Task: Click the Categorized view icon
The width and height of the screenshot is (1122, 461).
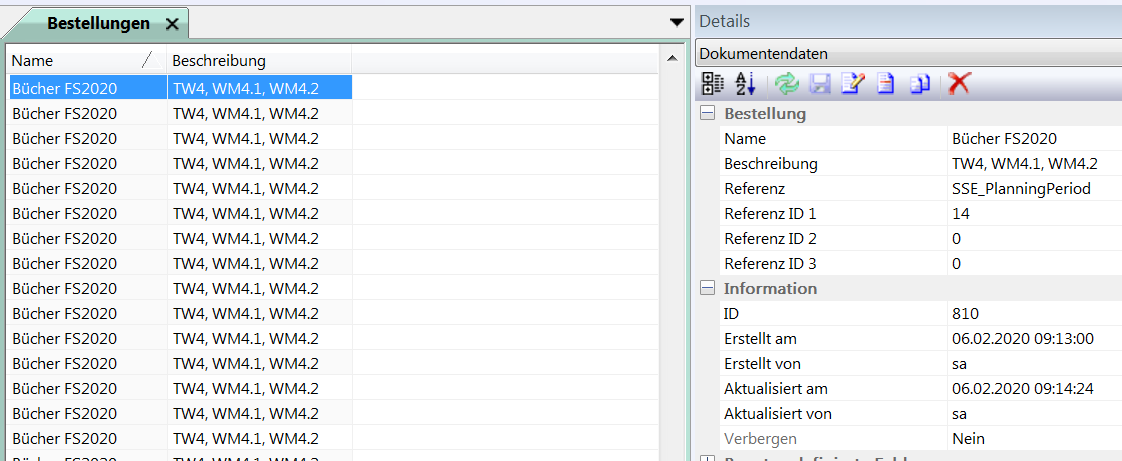Action: tap(711, 84)
